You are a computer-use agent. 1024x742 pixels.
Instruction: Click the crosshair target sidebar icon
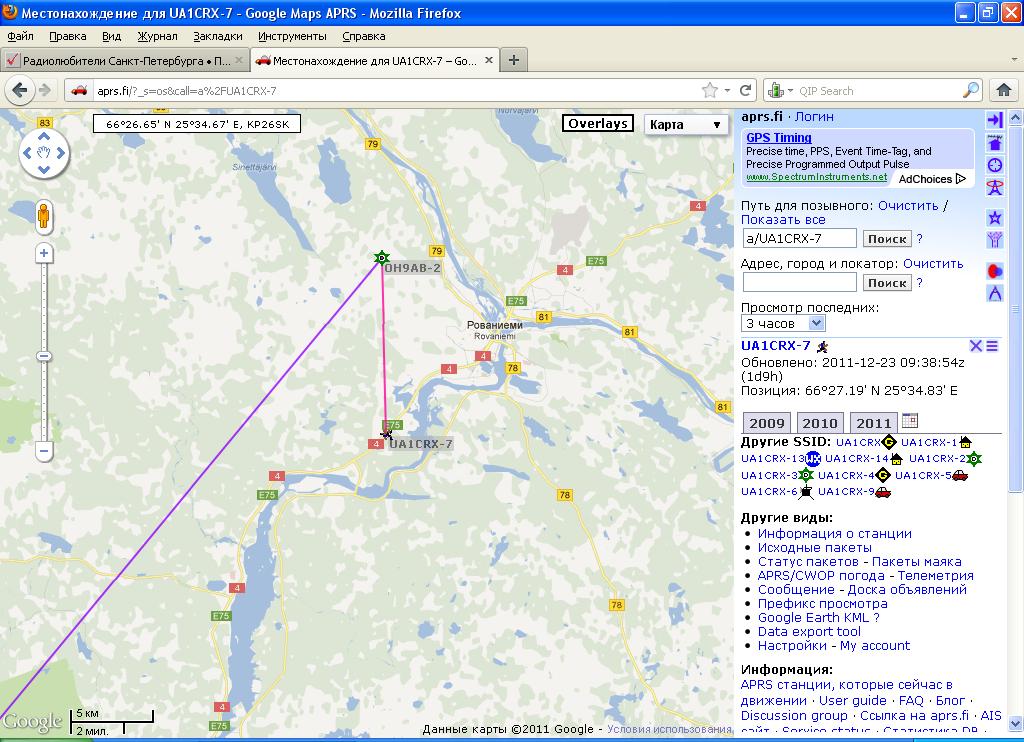pos(995,165)
